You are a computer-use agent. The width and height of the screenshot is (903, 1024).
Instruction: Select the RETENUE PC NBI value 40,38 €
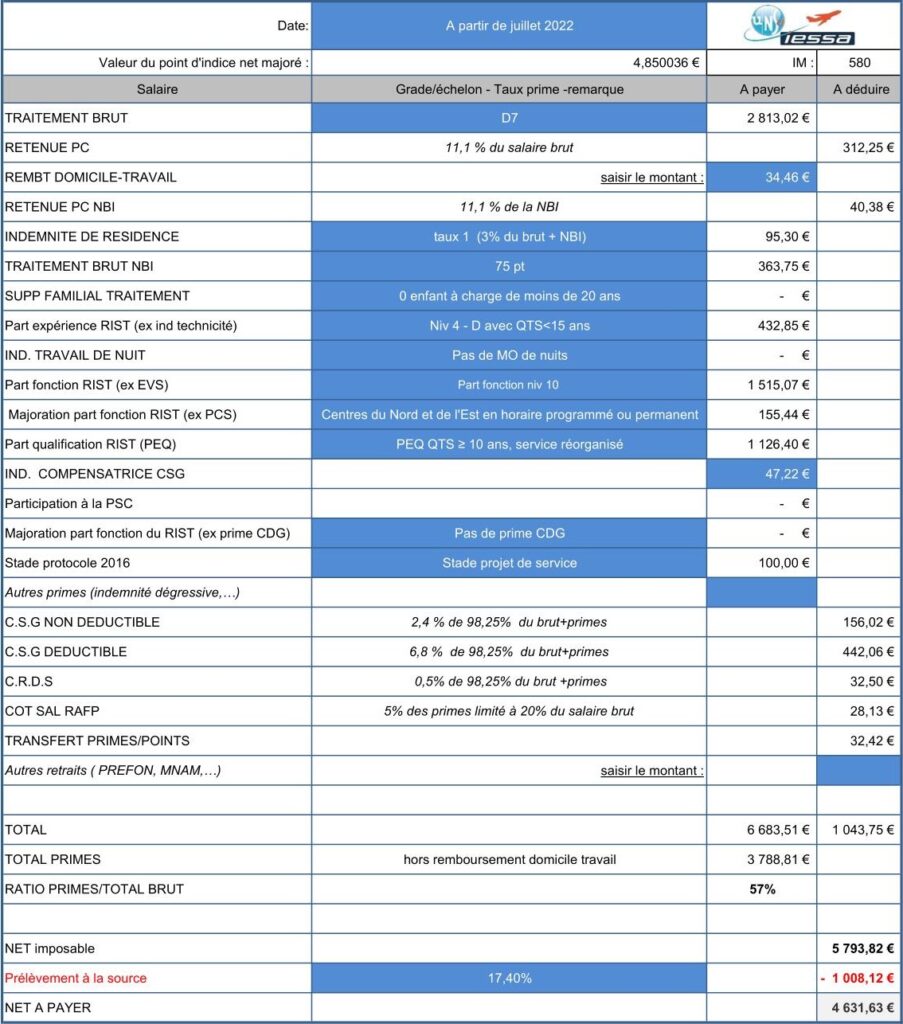872,207
